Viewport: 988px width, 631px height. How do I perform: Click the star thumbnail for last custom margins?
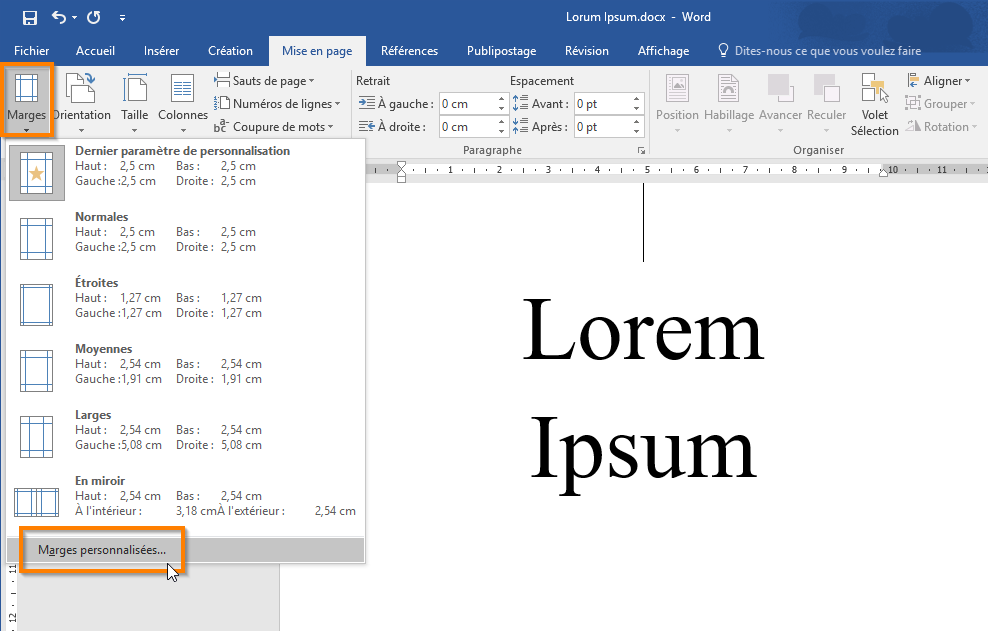pyautogui.click(x=37, y=173)
